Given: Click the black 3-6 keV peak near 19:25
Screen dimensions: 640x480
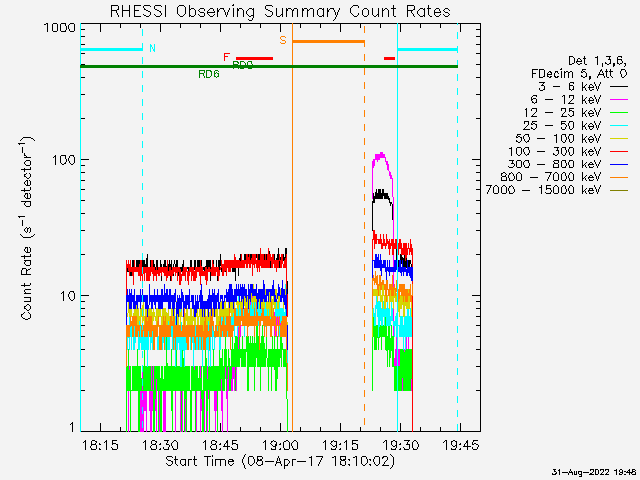Looking at the screenshot, I should [x=382, y=193].
